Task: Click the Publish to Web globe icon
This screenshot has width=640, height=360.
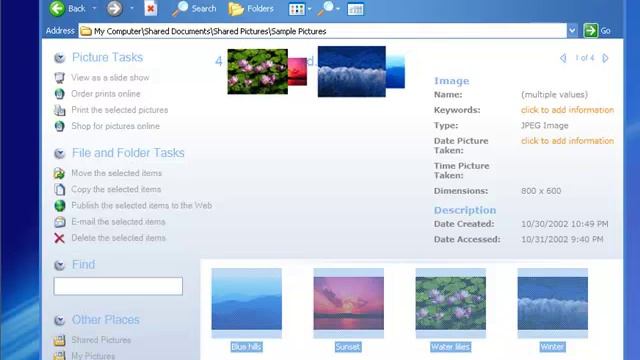Action: (60, 205)
